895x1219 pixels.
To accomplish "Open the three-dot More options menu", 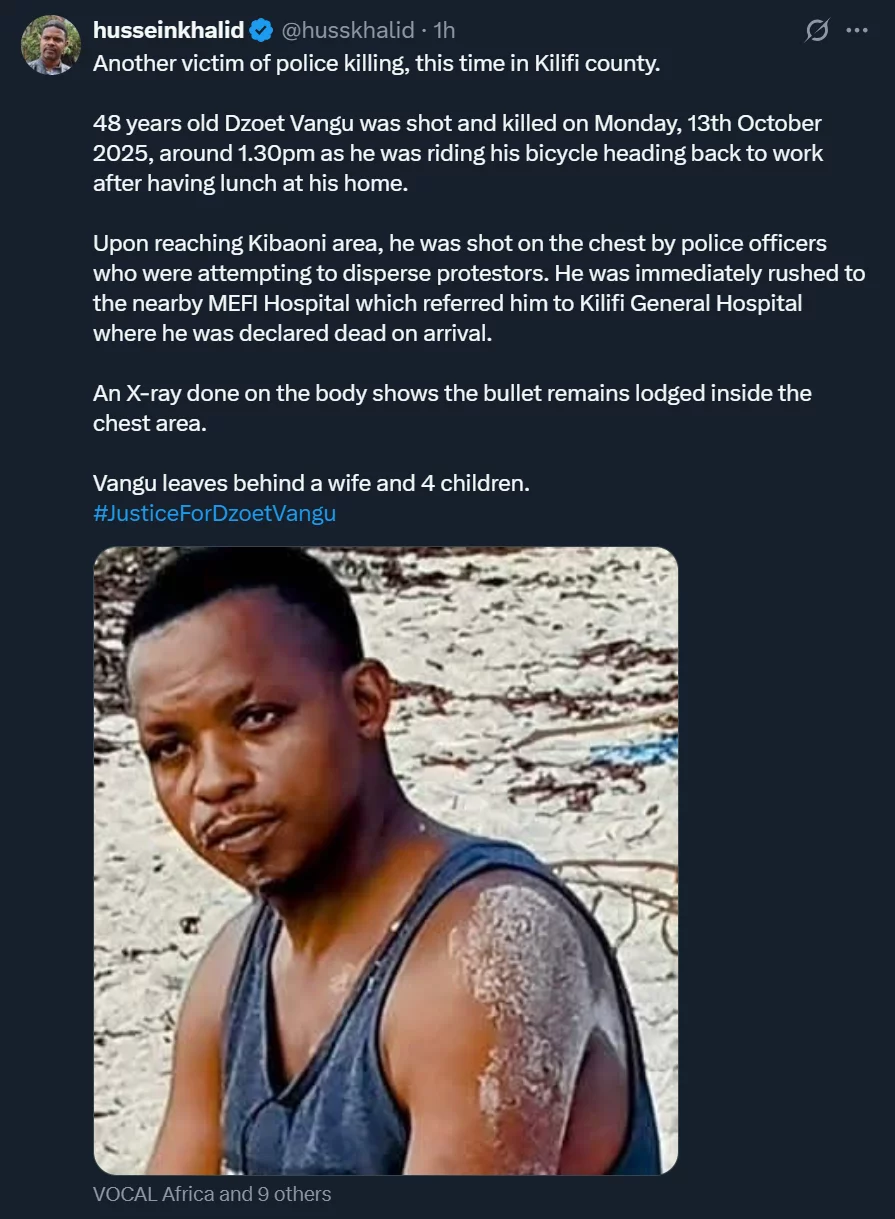I will point(857,30).
